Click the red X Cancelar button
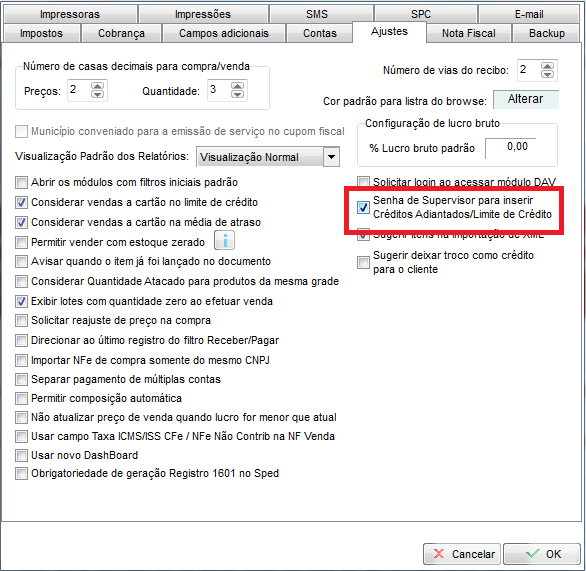 pos(462,553)
